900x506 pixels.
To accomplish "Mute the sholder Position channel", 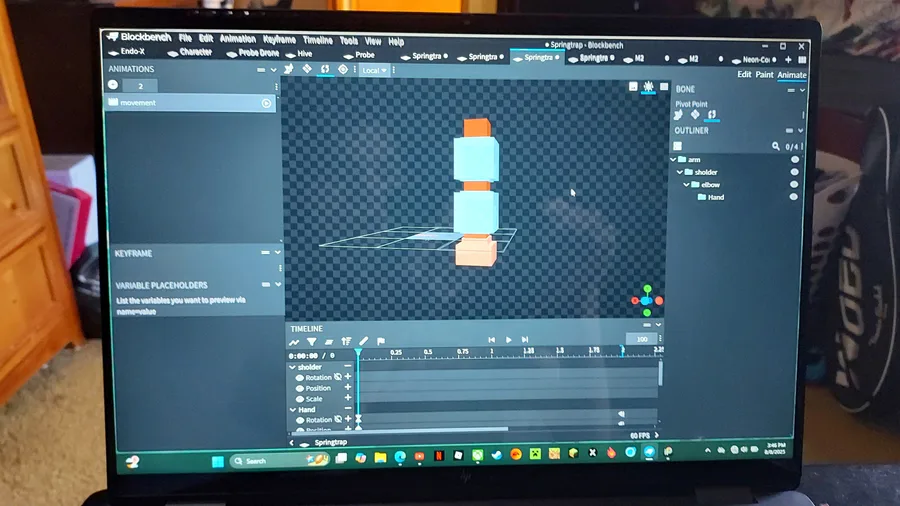I will tap(300, 388).
